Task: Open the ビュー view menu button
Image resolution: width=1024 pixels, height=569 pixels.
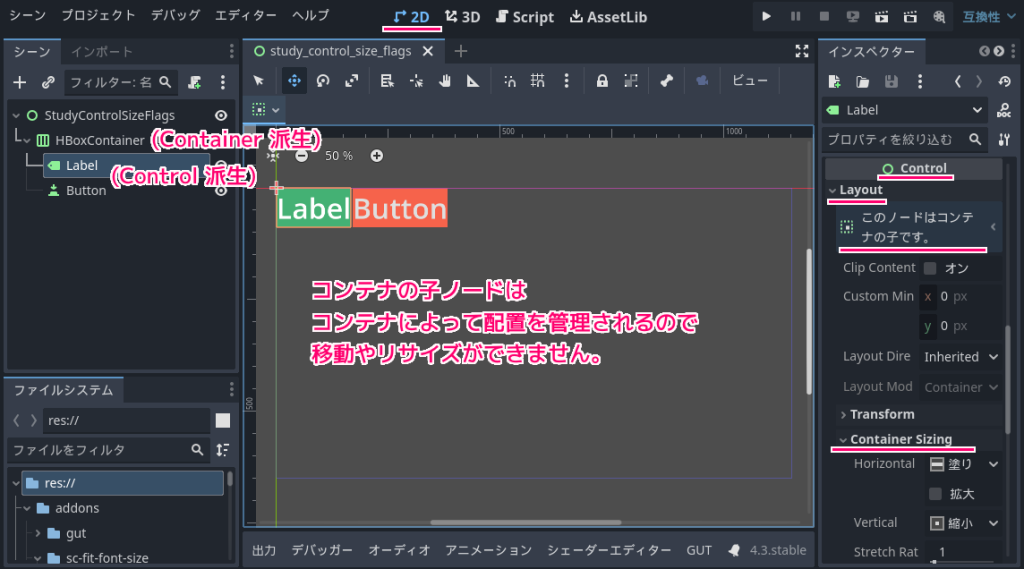Action: click(750, 81)
